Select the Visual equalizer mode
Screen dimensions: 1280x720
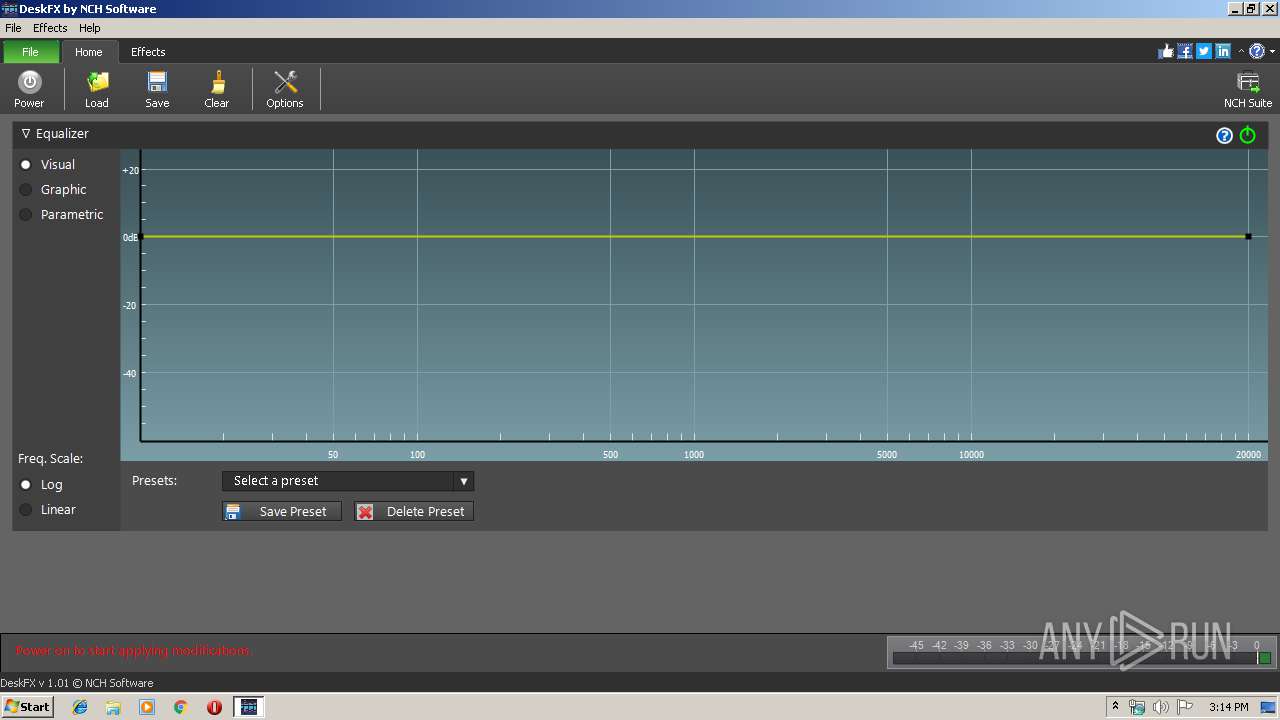pyautogui.click(x=48, y=164)
